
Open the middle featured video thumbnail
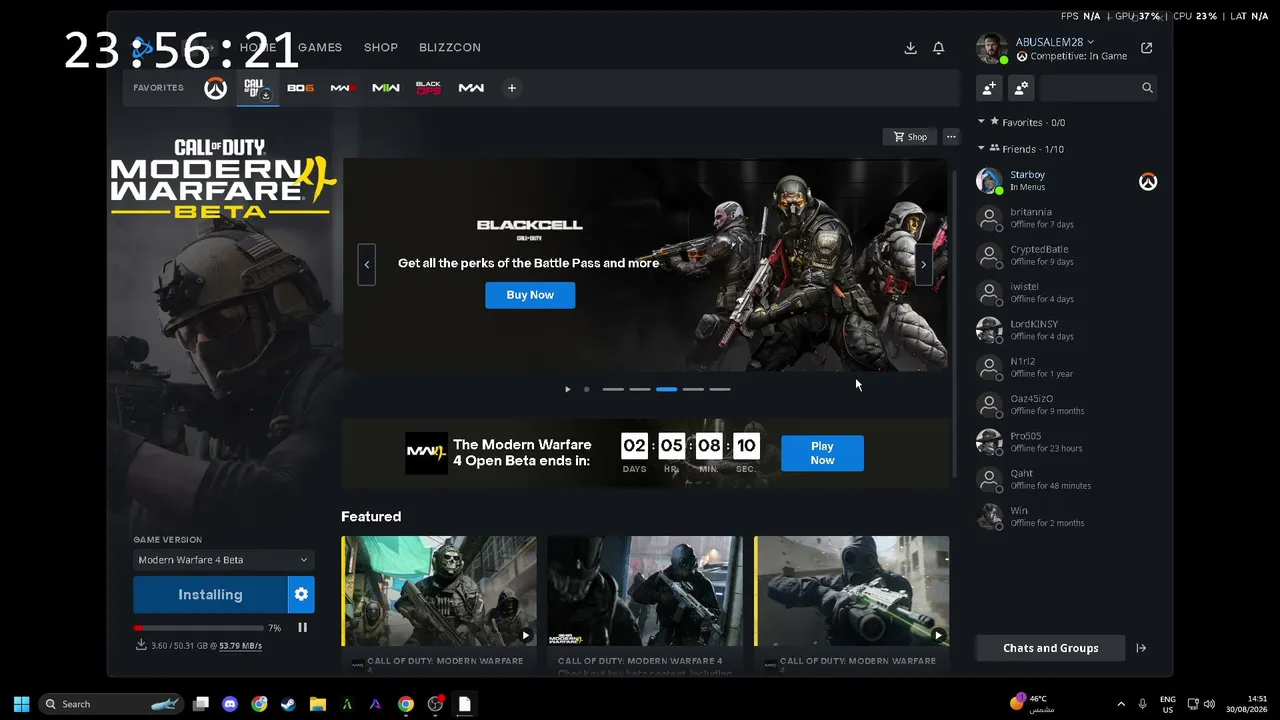[x=645, y=591]
